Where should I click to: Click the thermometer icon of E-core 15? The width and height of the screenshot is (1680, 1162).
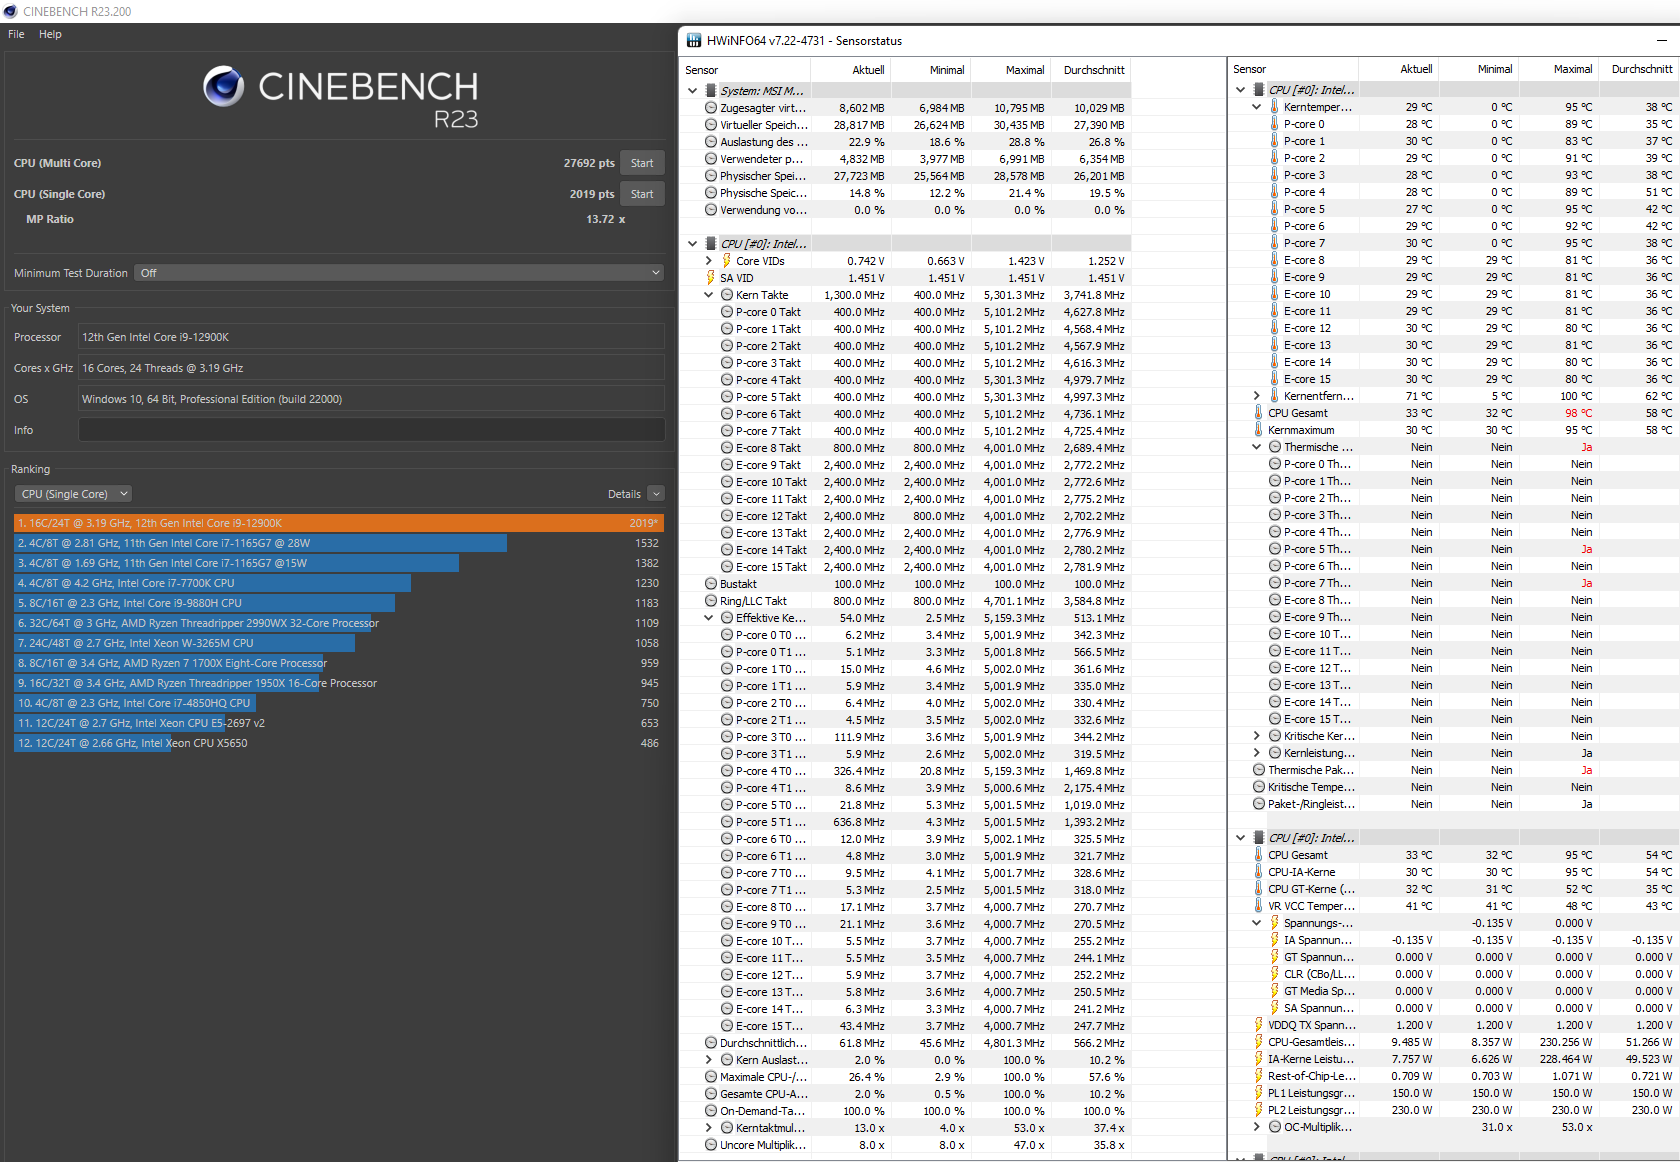(x=1275, y=379)
